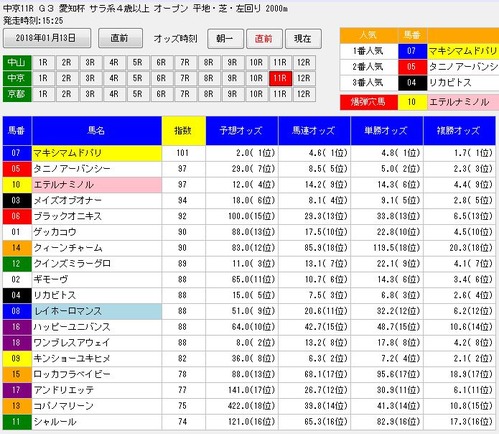This screenshot has width=499, height=434.
Task: Open 中京 12R race
Action: coord(304,78)
